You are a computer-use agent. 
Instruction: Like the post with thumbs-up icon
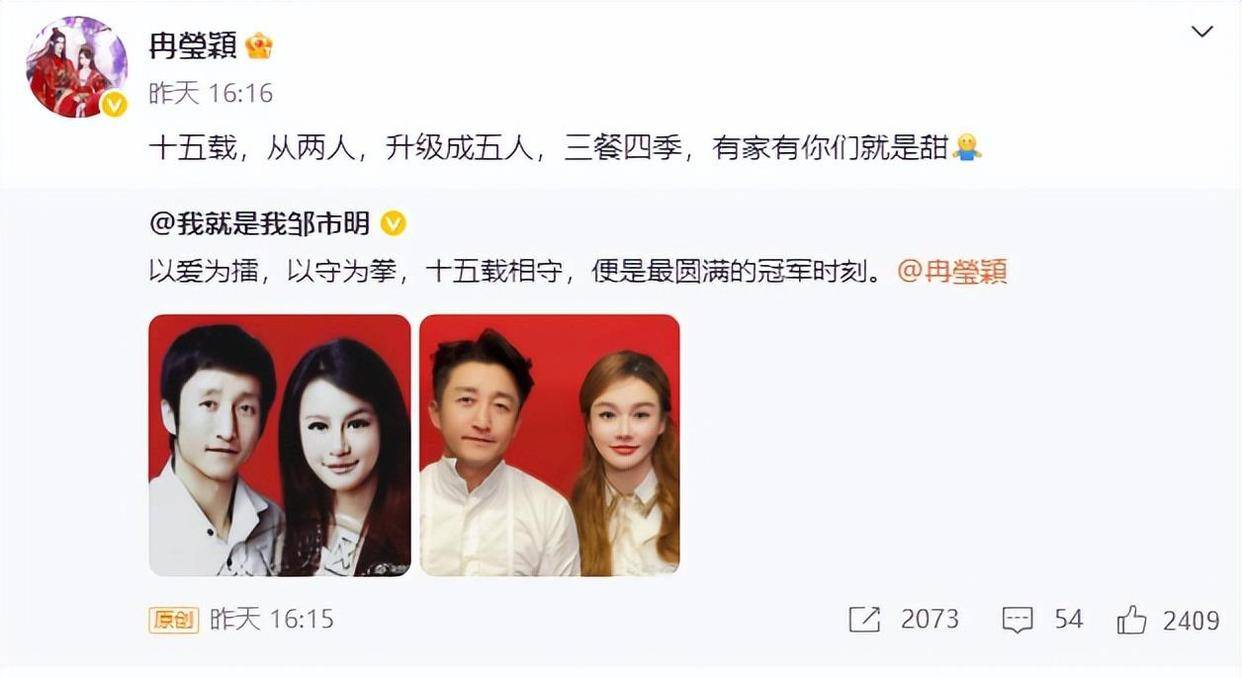1132,620
